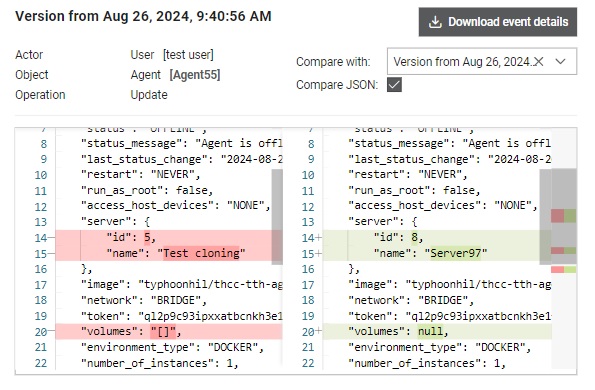Click removed marker on left line 14
The image size is (595, 390).
(52, 238)
